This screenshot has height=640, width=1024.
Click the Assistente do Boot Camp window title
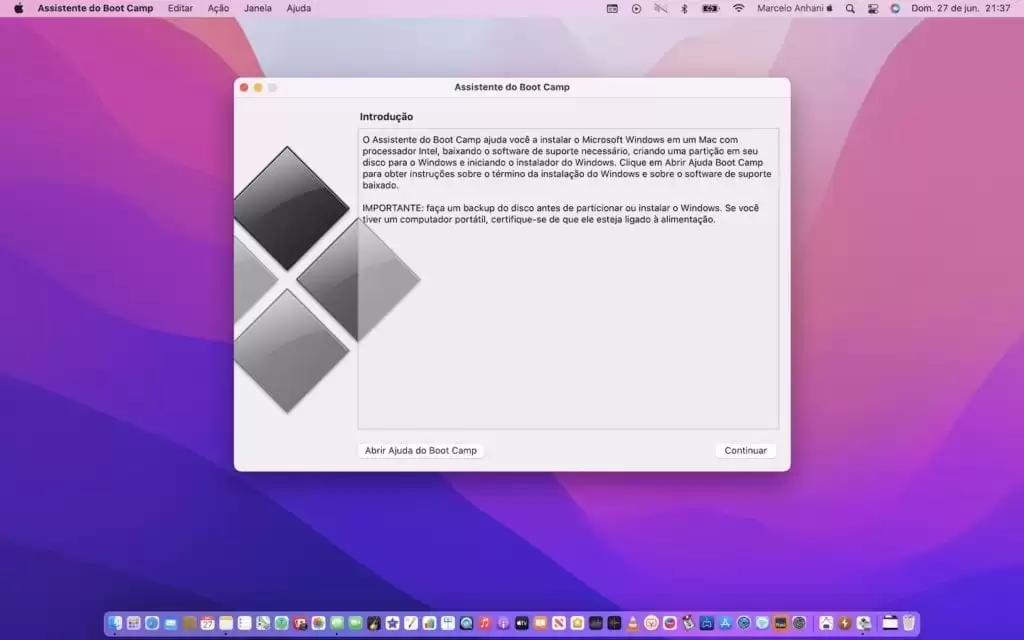pyautogui.click(x=512, y=87)
